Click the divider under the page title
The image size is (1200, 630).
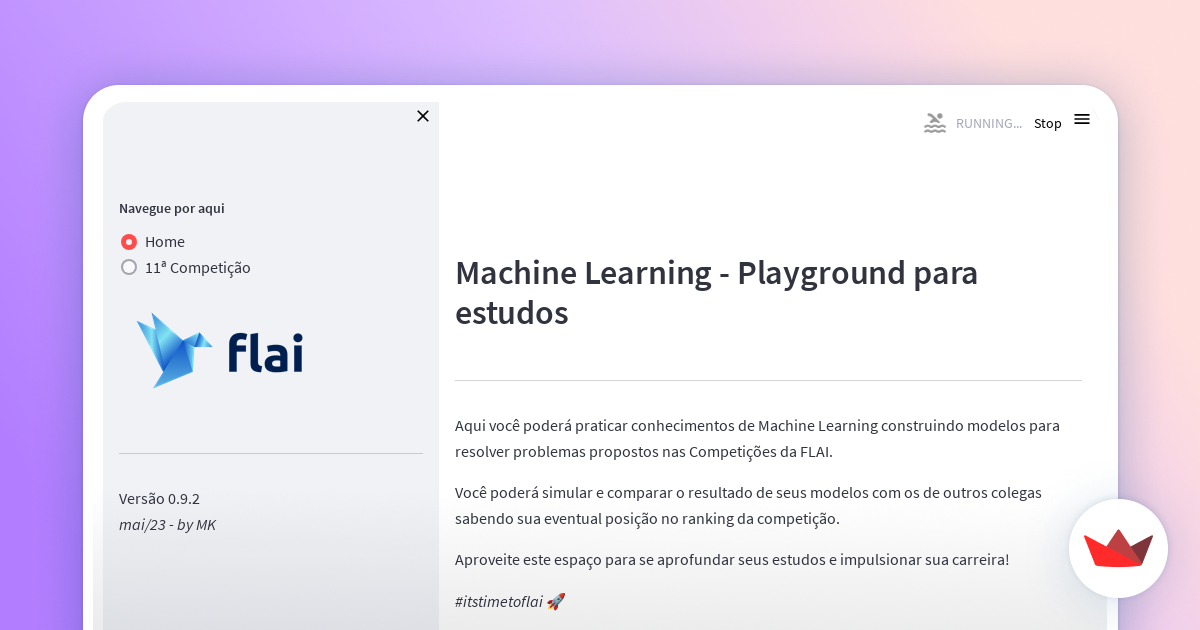pos(768,379)
